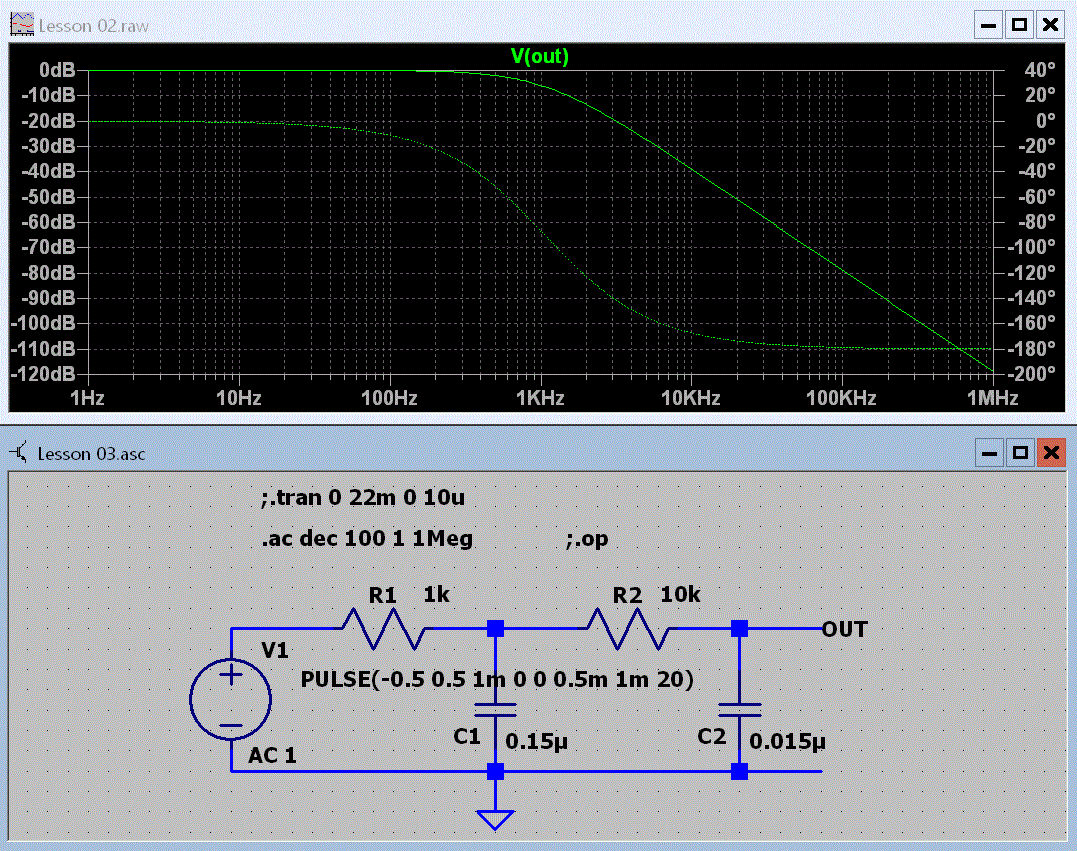Click the 10k resistor value
The height and width of the screenshot is (851, 1077).
coord(680,595)
